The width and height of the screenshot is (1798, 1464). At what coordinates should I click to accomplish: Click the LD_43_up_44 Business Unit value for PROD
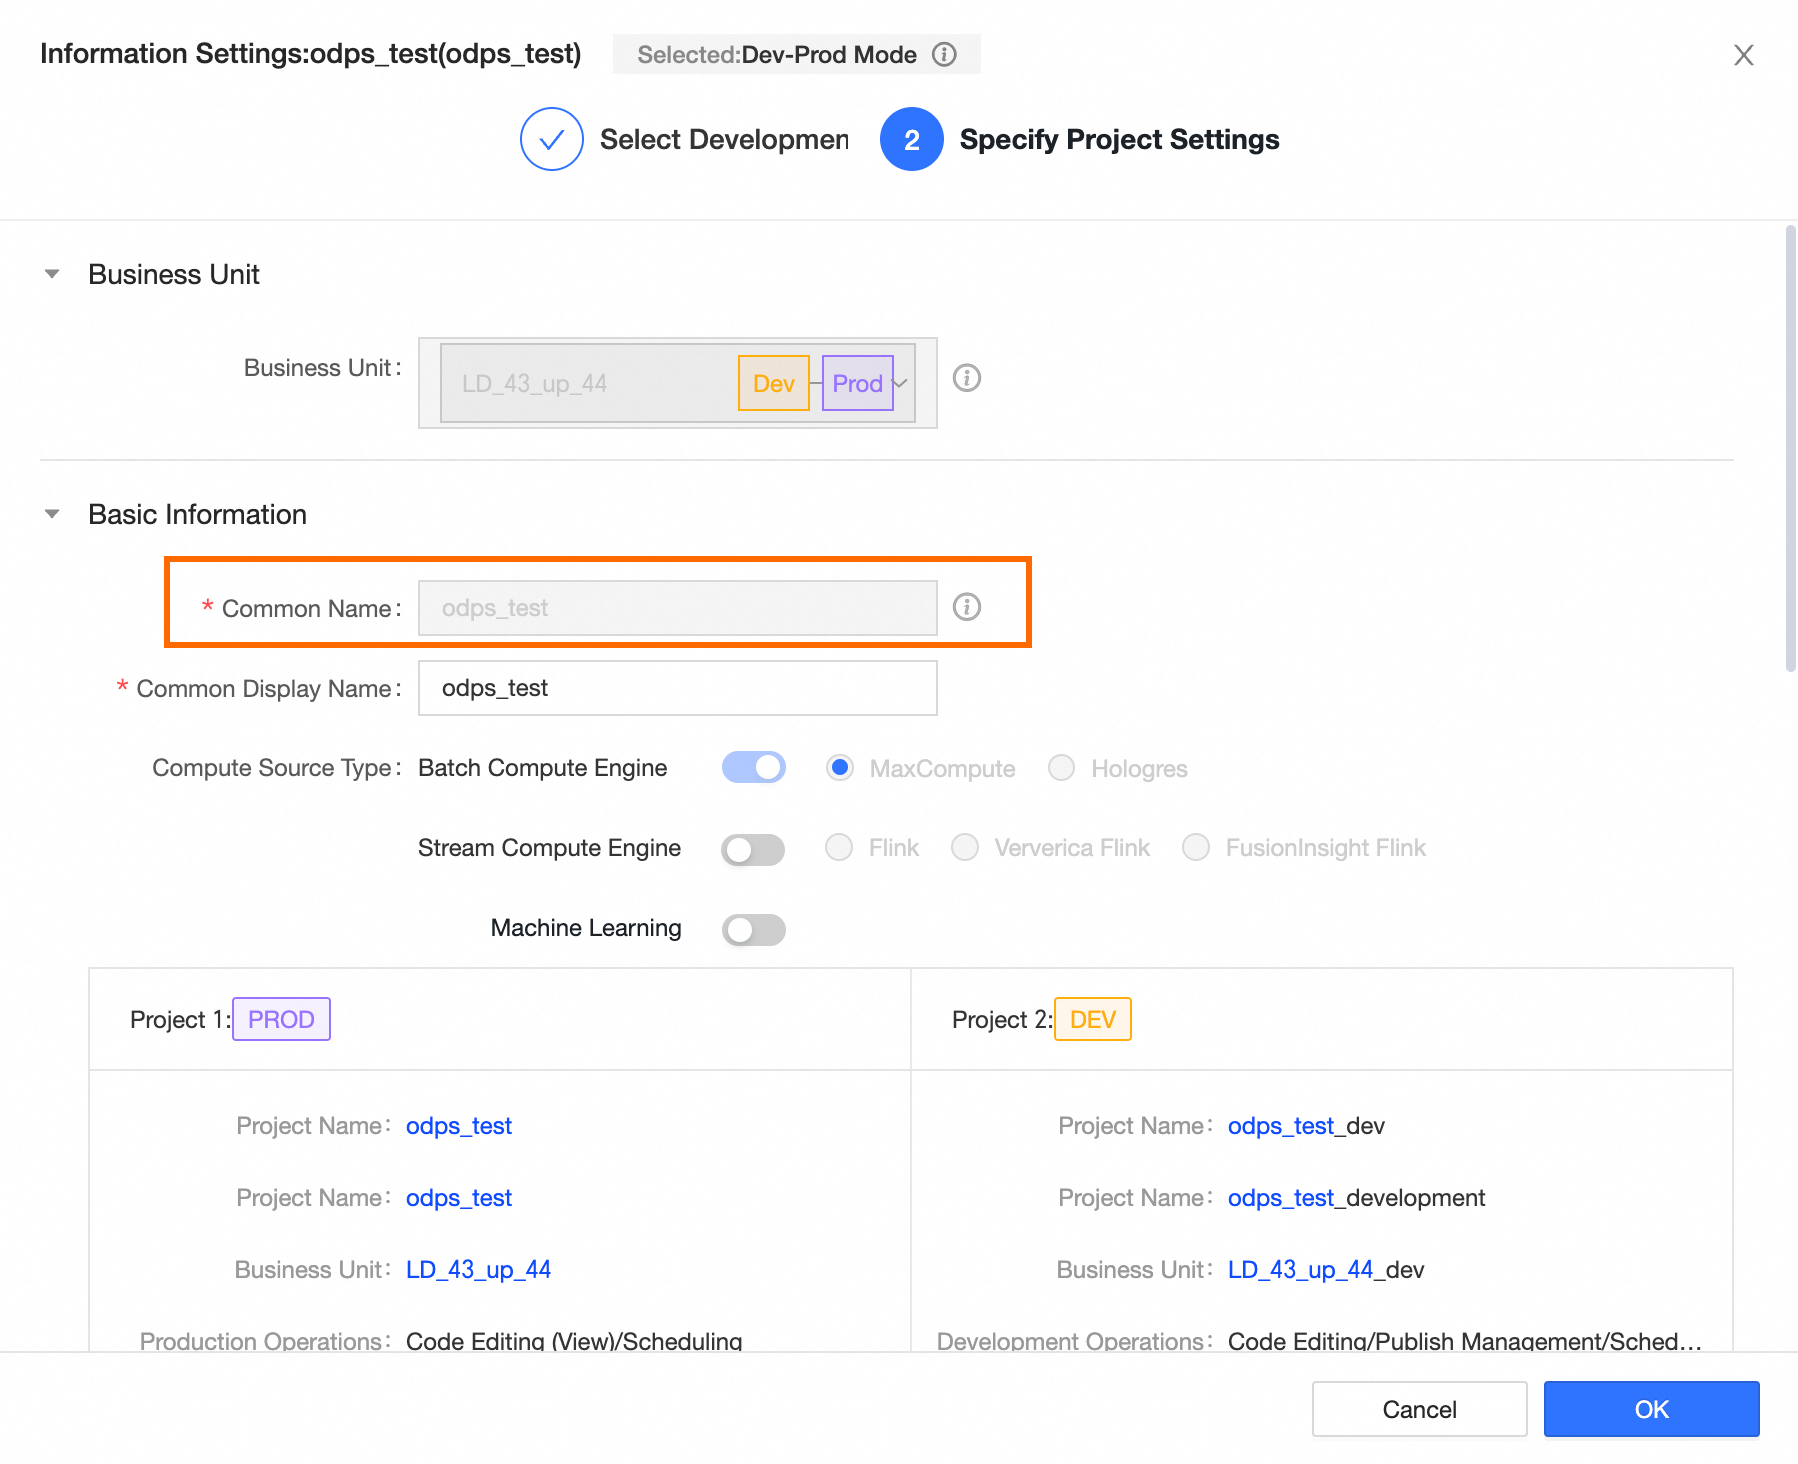tap(478, 1270)
